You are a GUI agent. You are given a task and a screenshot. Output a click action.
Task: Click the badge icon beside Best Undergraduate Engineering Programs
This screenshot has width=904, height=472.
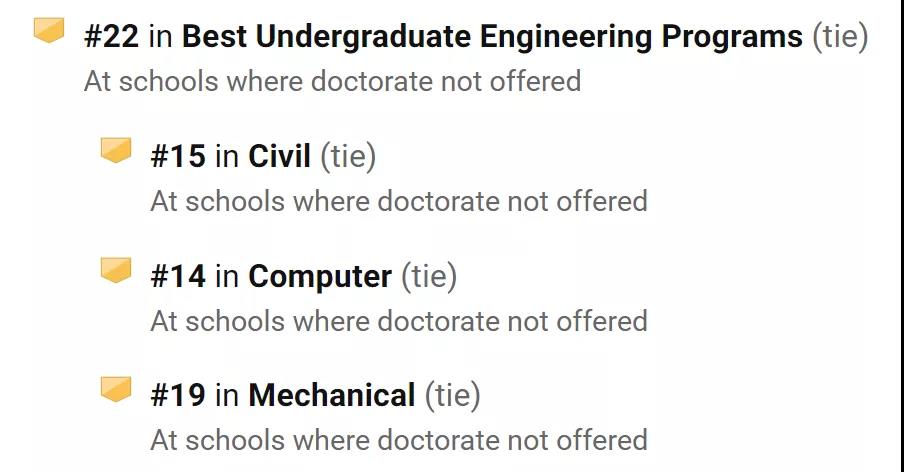[49, 31]
